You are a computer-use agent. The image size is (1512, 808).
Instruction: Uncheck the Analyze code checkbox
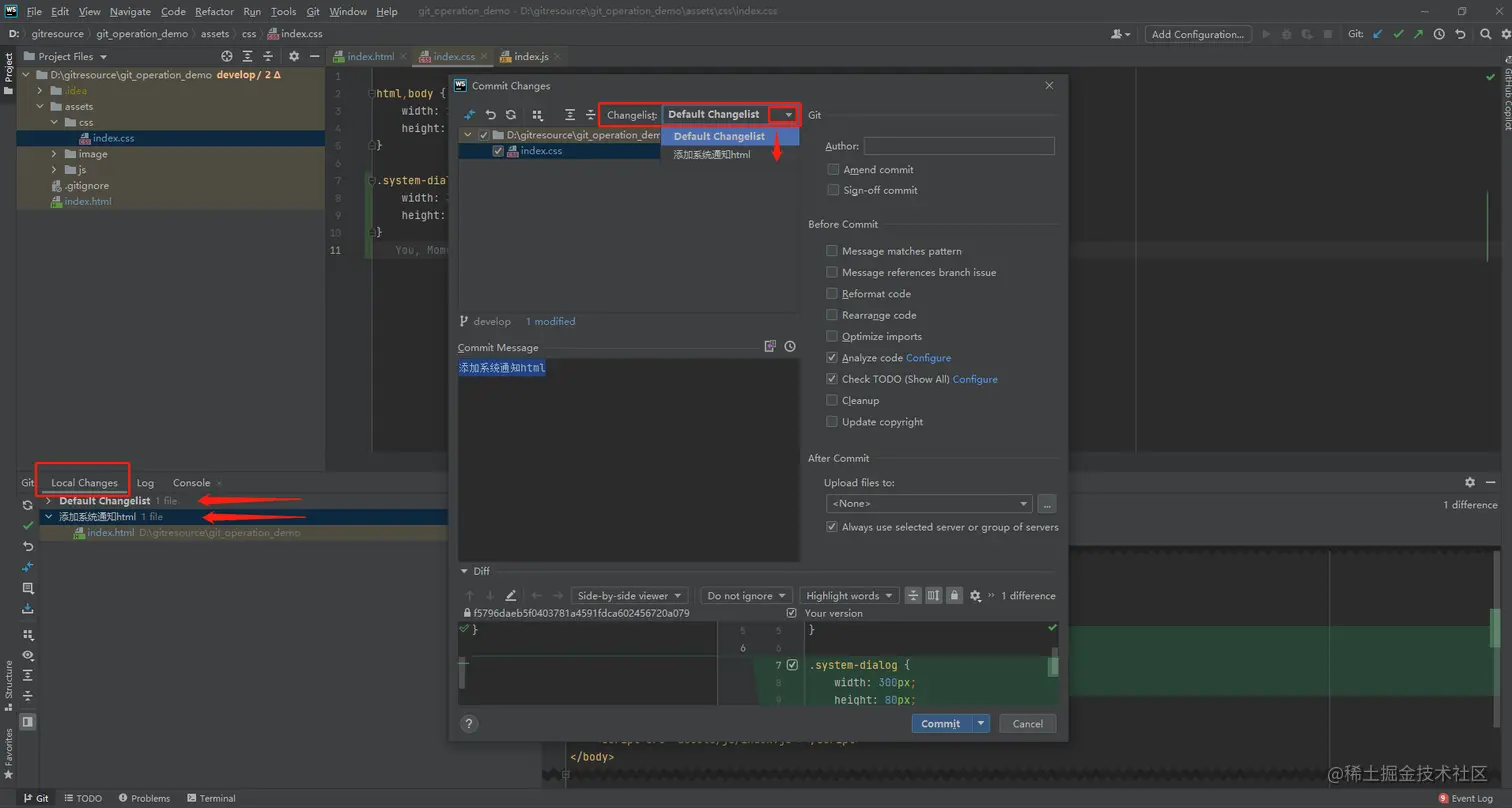click(x=832, y=357)
